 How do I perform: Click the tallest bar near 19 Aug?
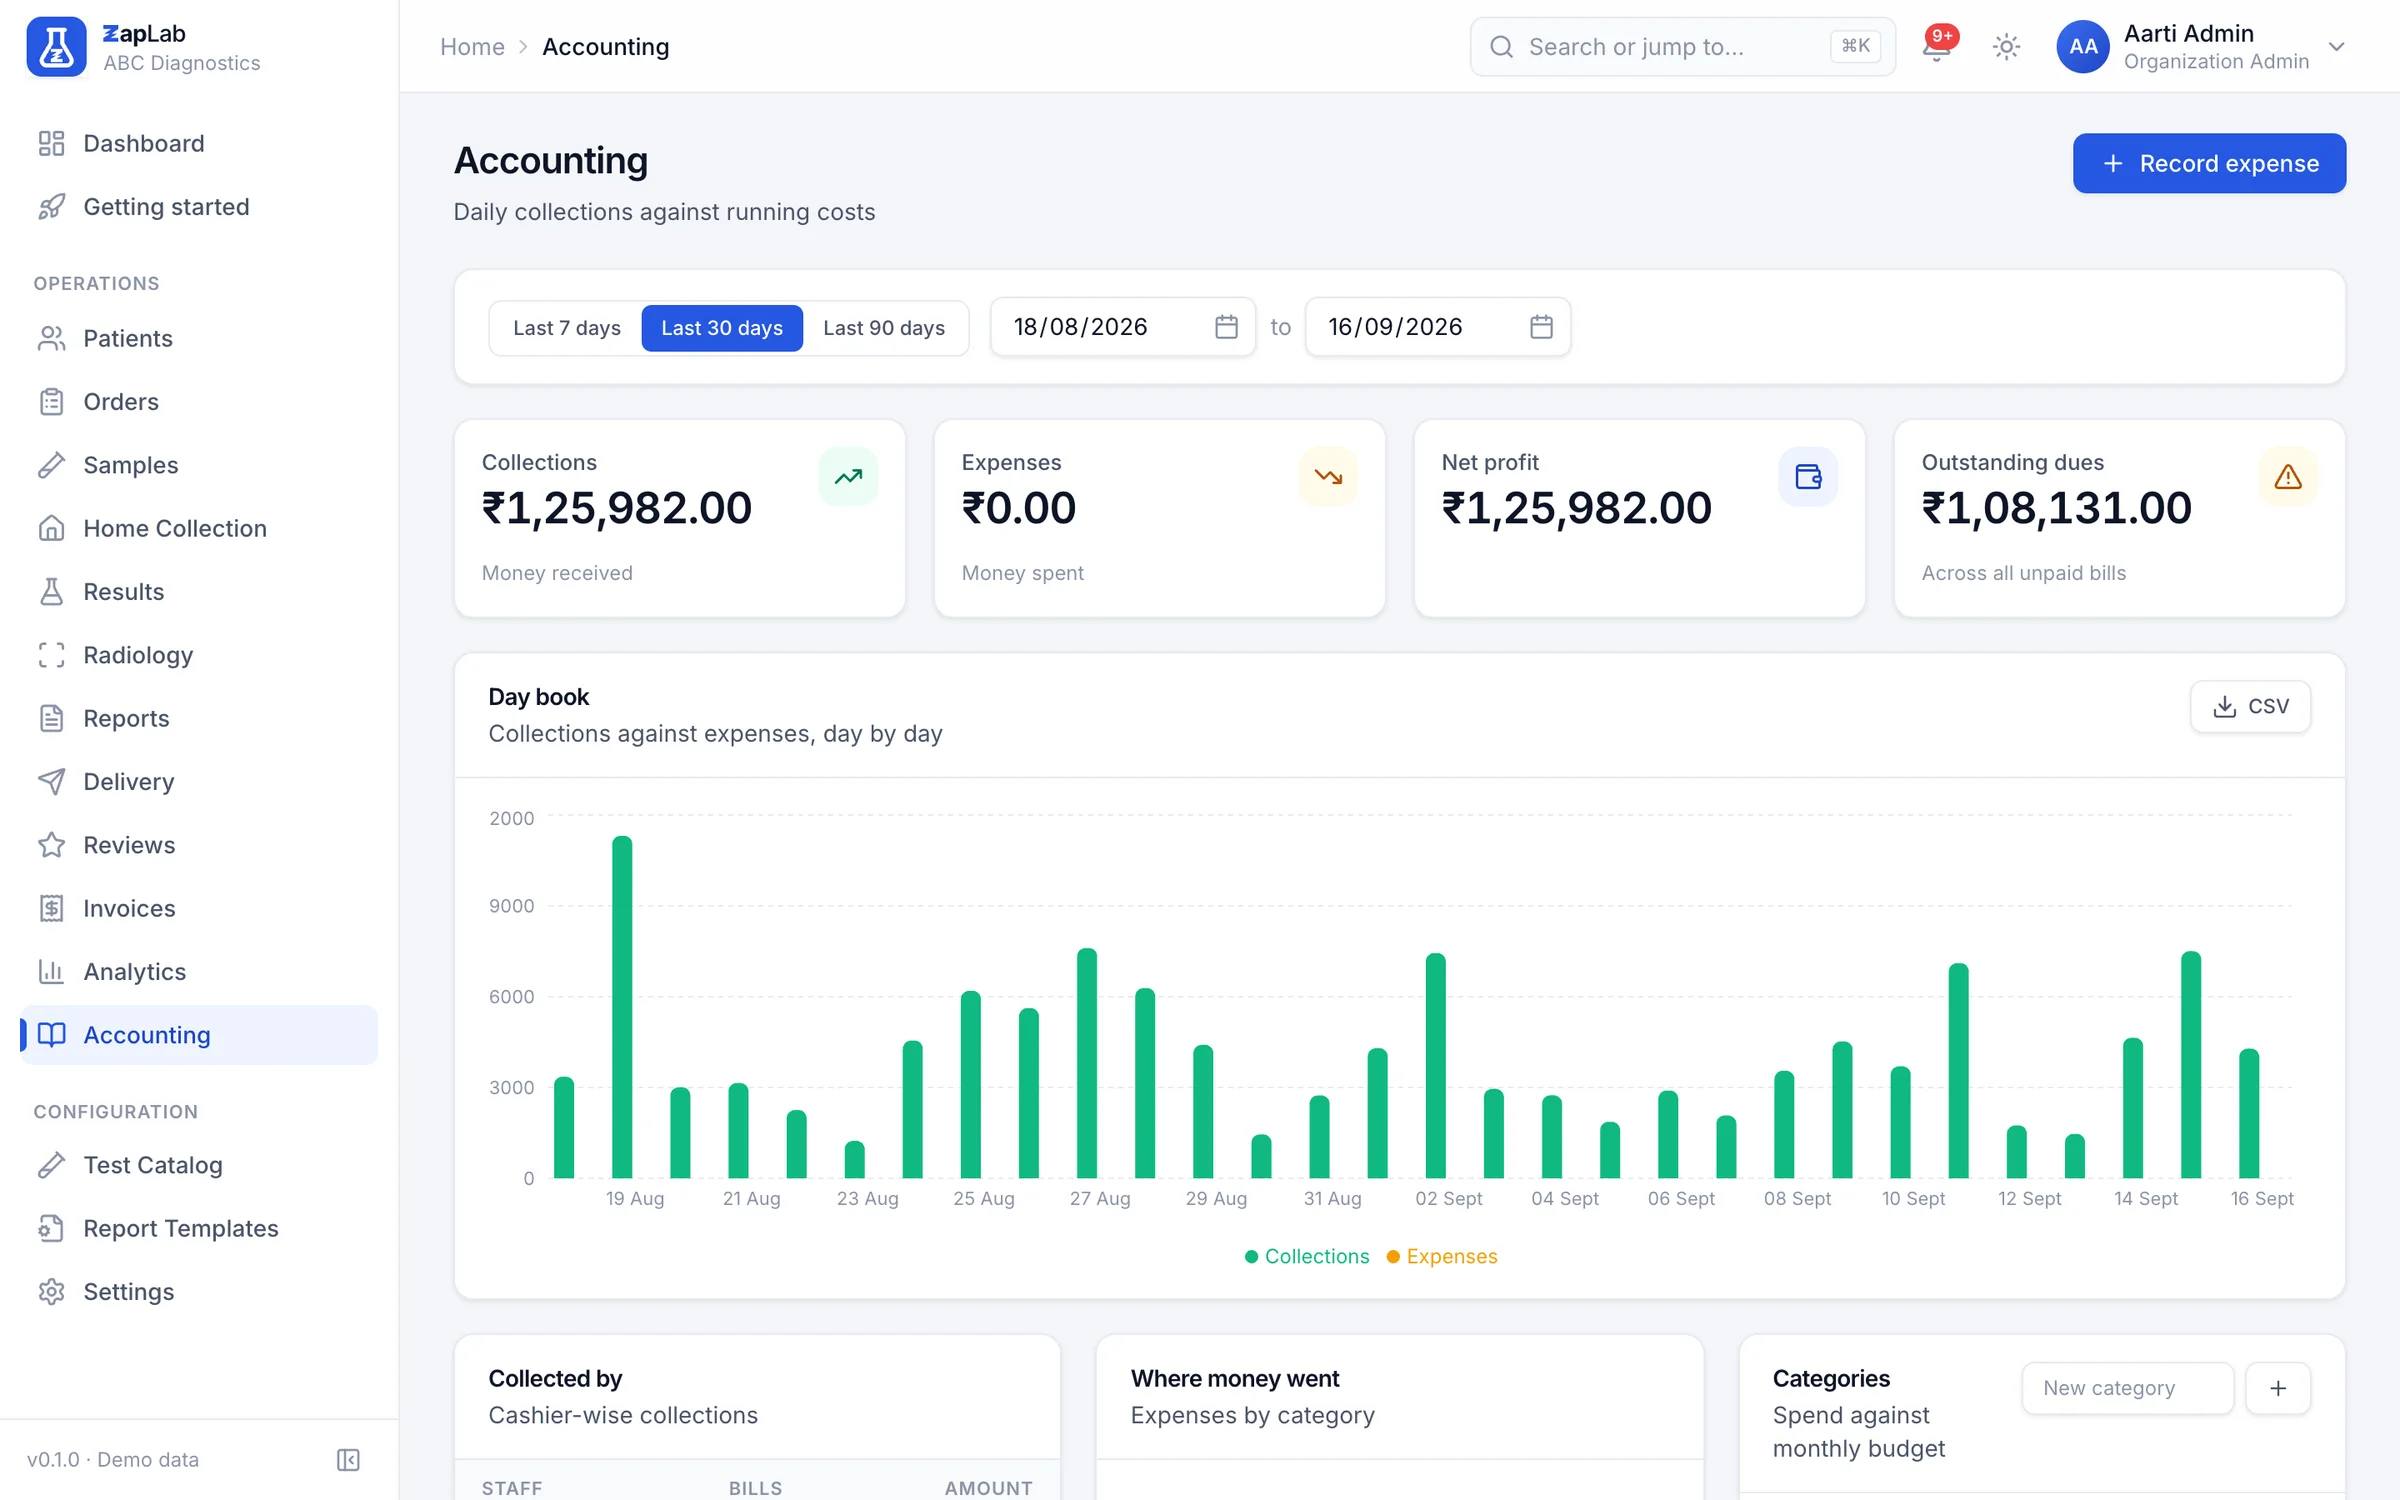click(x=622, y=1007)
